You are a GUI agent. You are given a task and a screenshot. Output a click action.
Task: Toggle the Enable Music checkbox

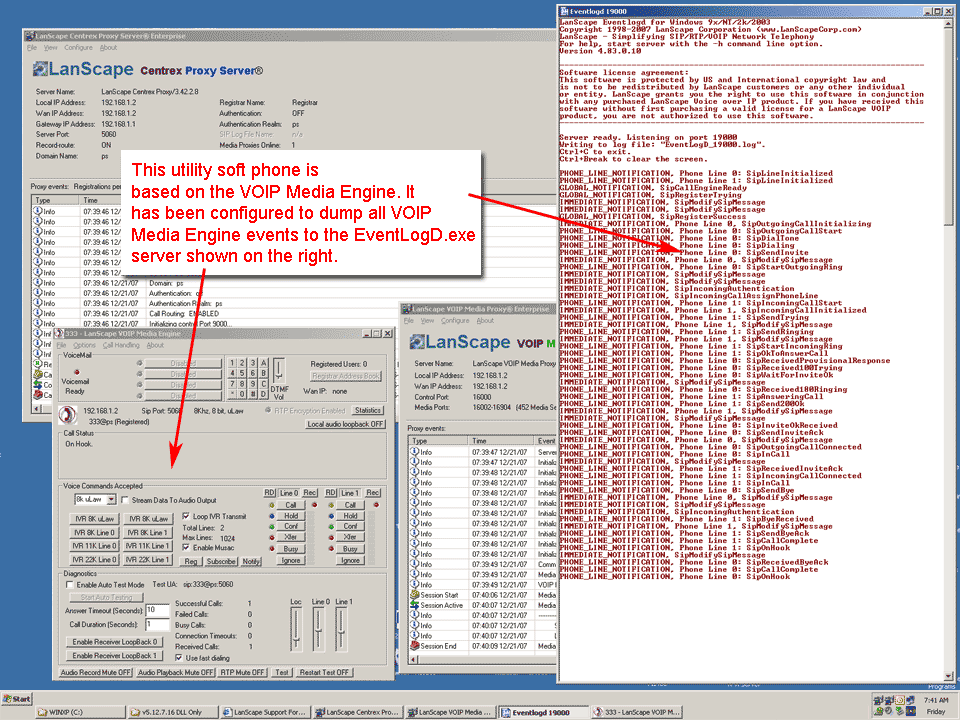(186, 547)
